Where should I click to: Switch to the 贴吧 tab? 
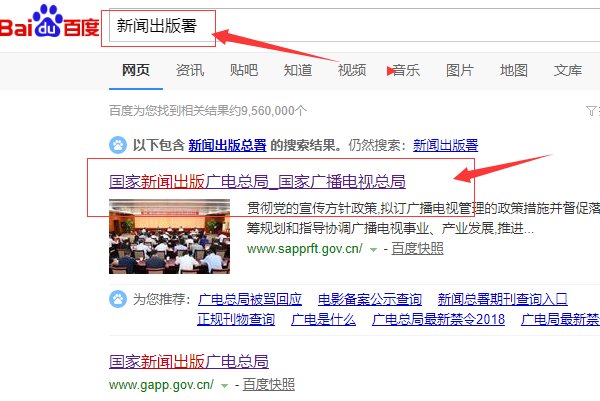[244, 70]
